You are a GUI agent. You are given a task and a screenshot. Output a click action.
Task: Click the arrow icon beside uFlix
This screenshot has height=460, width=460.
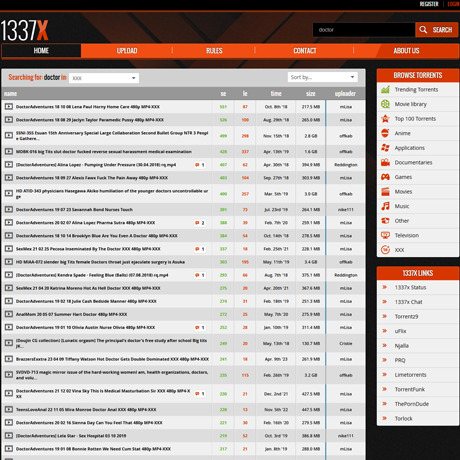[x=385, y=331]
